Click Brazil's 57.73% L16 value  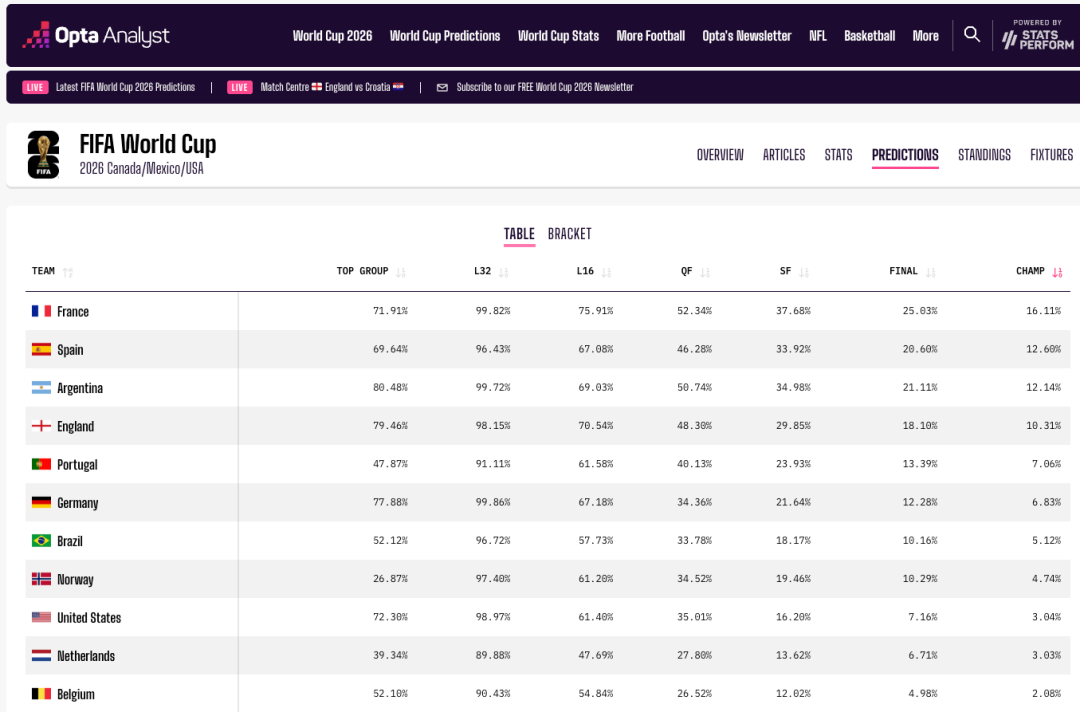coord(596,541)
